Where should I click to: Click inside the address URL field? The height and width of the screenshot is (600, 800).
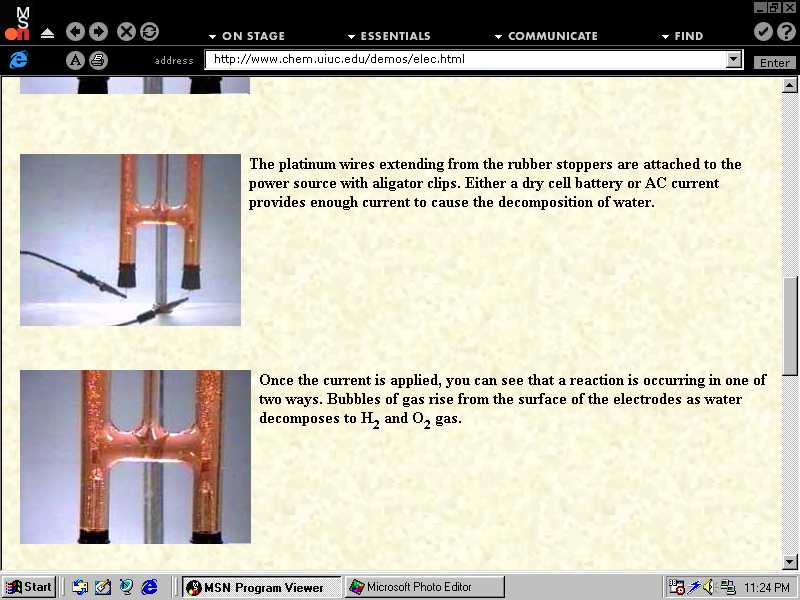(460, 60)
